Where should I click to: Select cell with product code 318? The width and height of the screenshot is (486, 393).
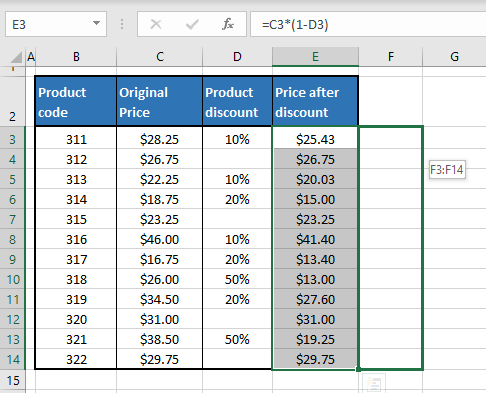click(x=76, y=279)
